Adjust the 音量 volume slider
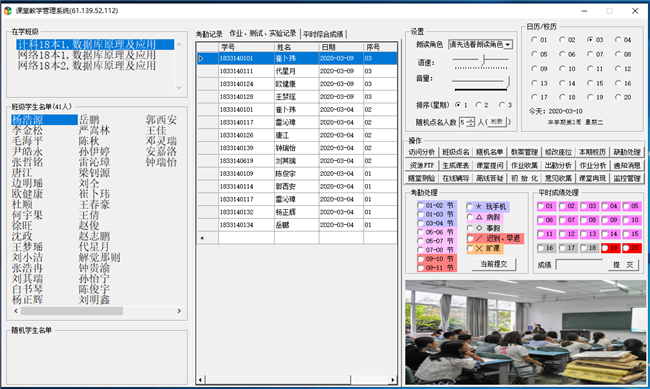Screen dimensions: 650x389 pos(507,81)
